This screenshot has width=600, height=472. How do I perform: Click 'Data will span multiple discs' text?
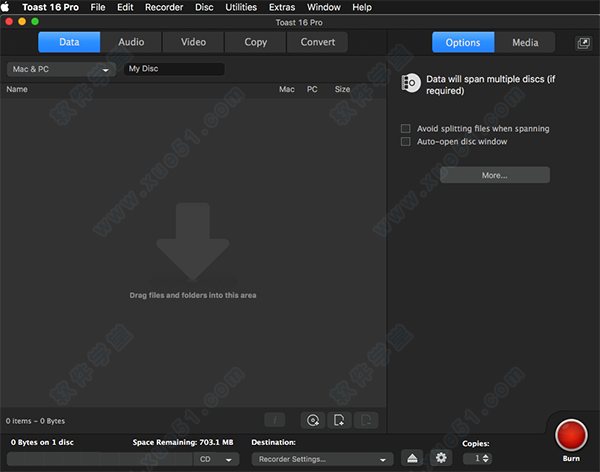tap(491, 85)
